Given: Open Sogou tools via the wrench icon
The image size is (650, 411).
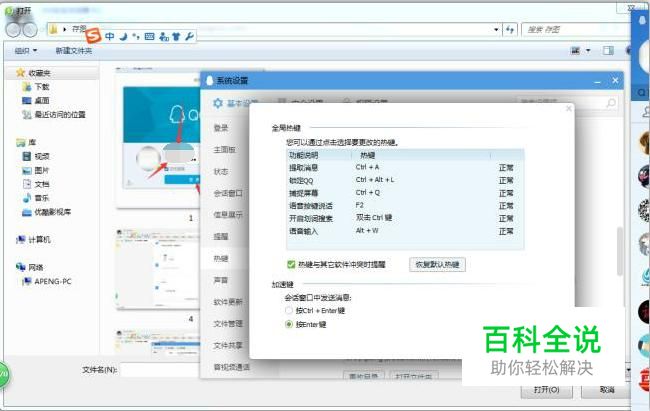Looking at the screenshot, I should (x=189, y=36).
